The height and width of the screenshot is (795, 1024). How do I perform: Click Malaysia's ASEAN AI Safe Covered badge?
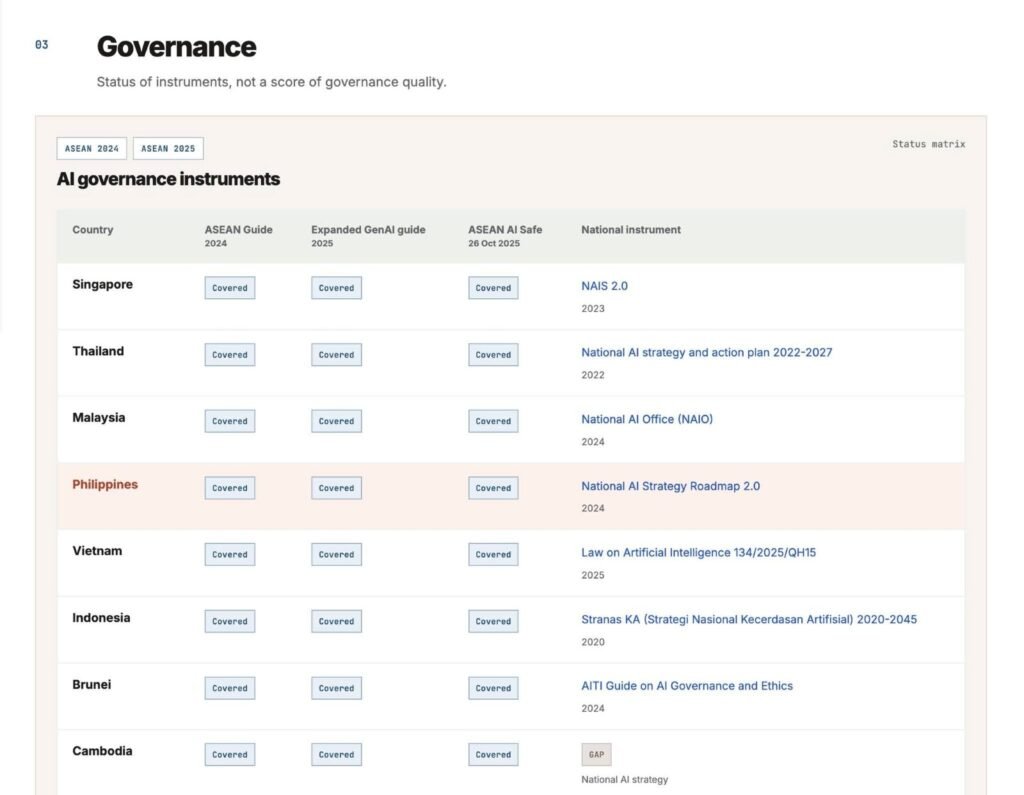click(x=493, y=421)
